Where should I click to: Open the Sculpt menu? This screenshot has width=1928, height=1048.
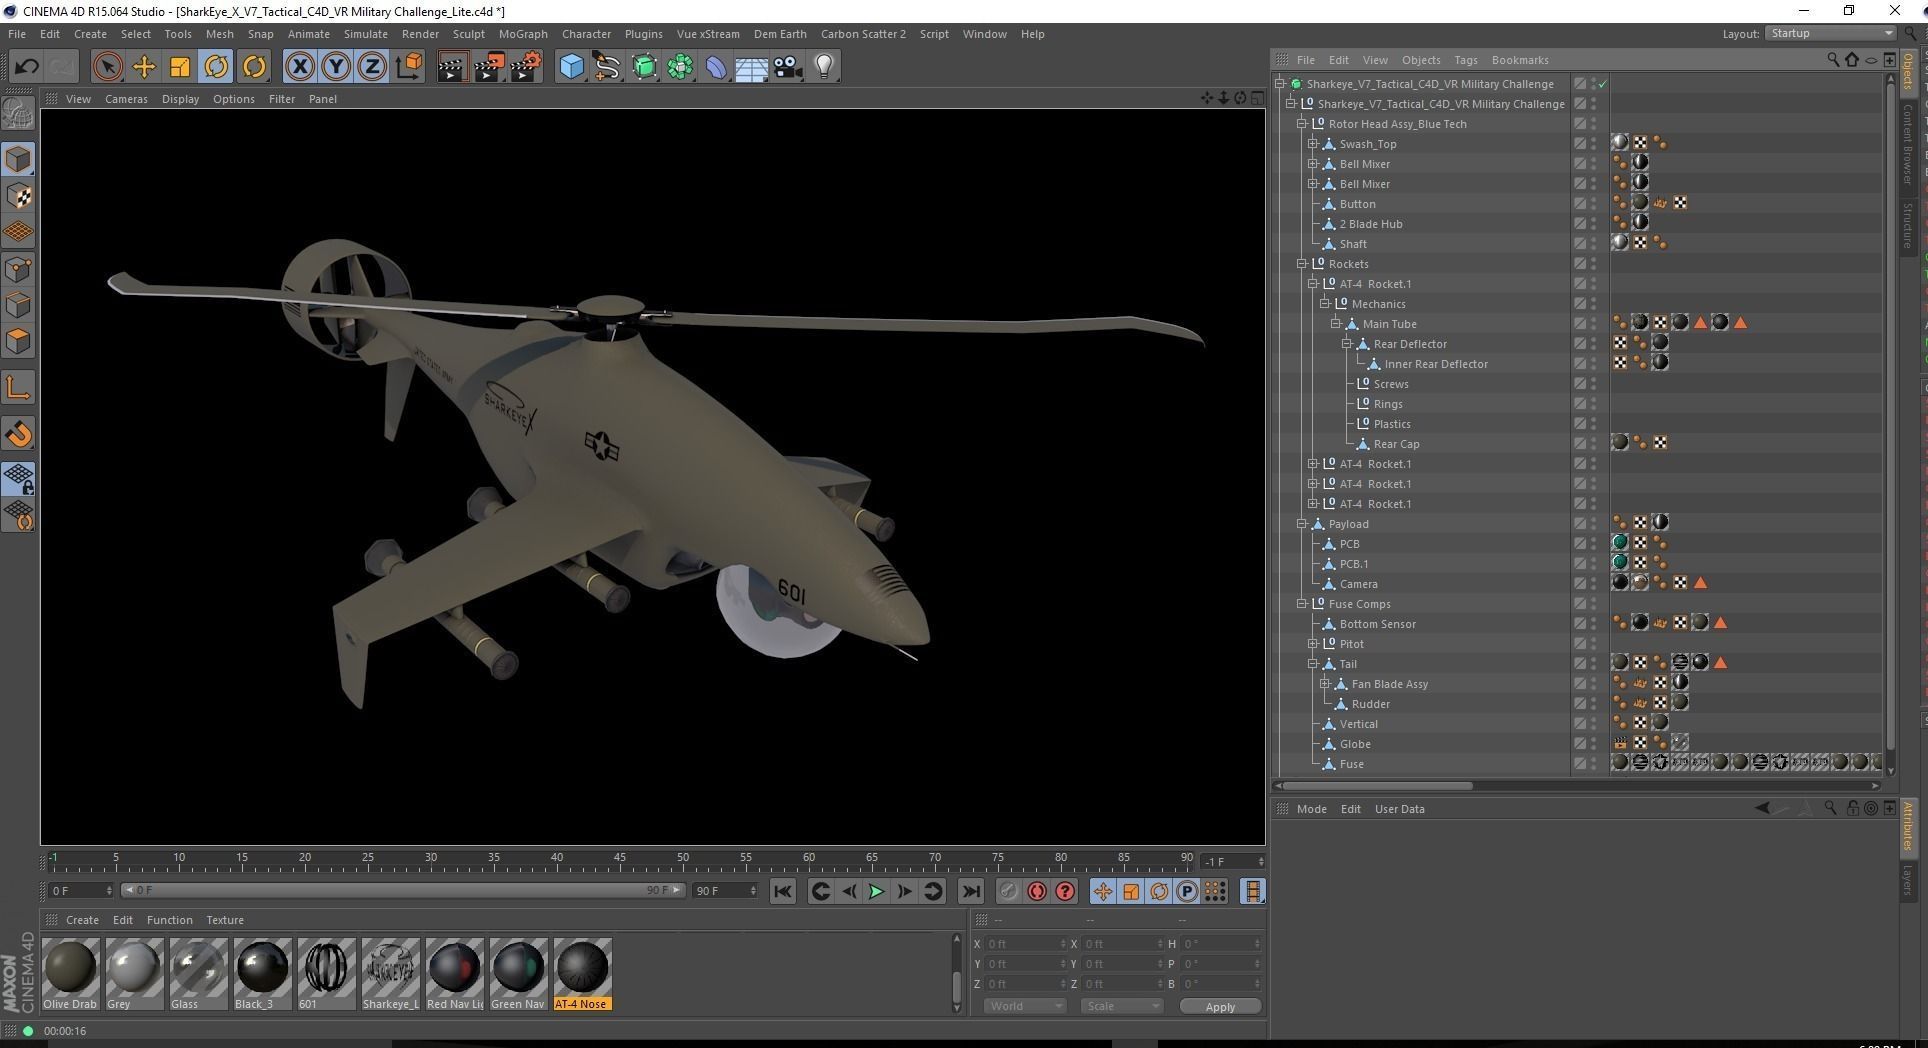tap(468, 34)
